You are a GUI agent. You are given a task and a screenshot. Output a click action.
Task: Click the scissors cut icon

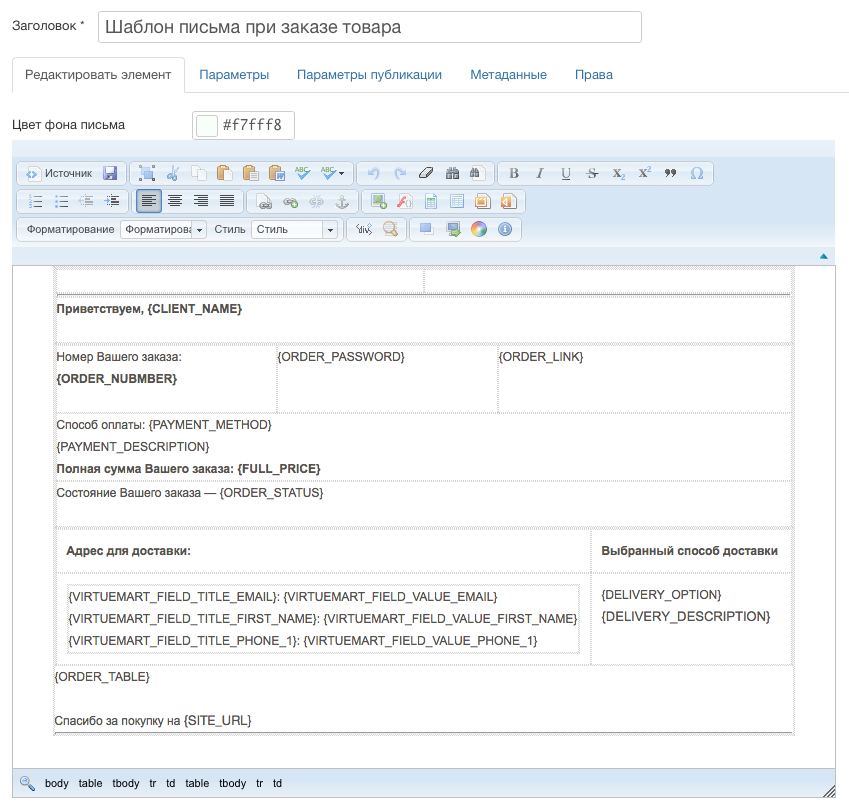click(x=173, y=173)
